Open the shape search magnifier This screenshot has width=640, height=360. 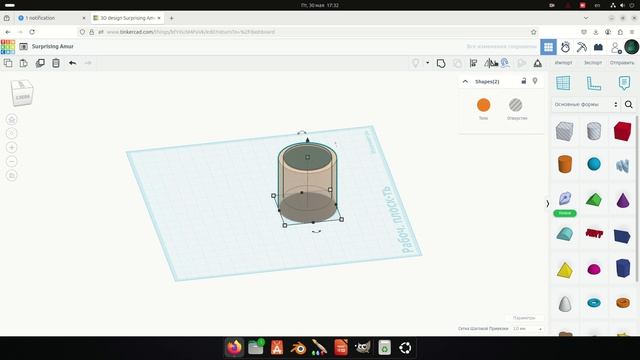tap(629, 104)
